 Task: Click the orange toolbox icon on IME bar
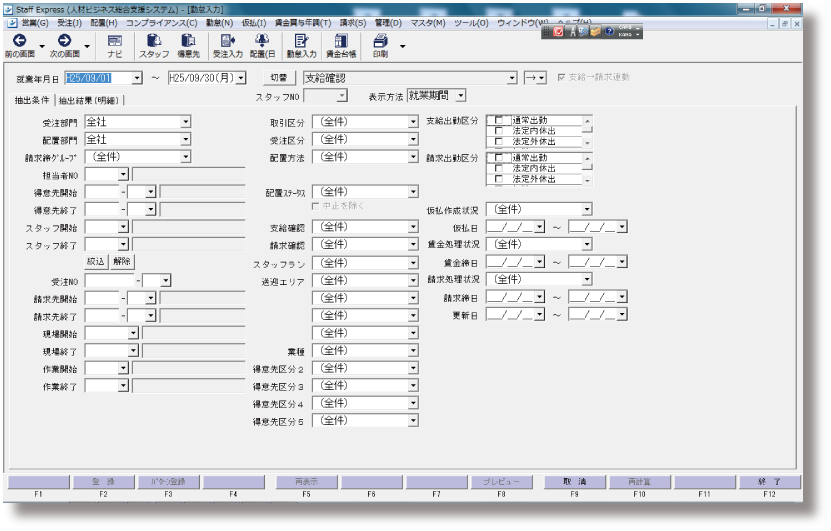point(596,32)
